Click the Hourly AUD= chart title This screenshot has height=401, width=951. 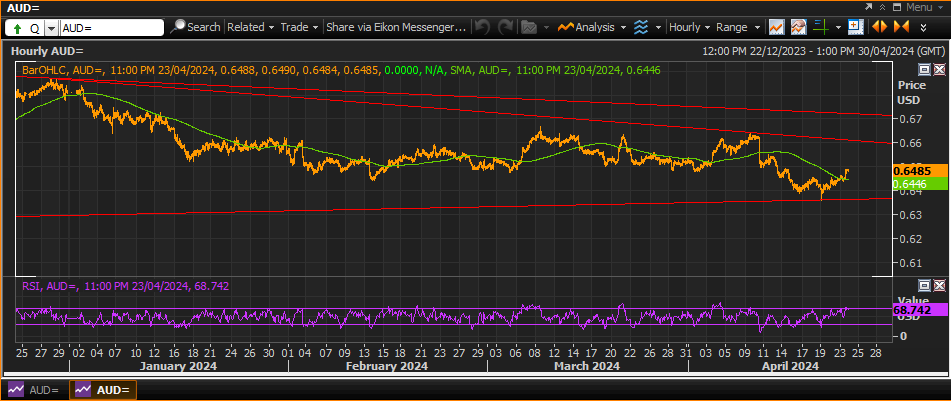coord(47,52)
